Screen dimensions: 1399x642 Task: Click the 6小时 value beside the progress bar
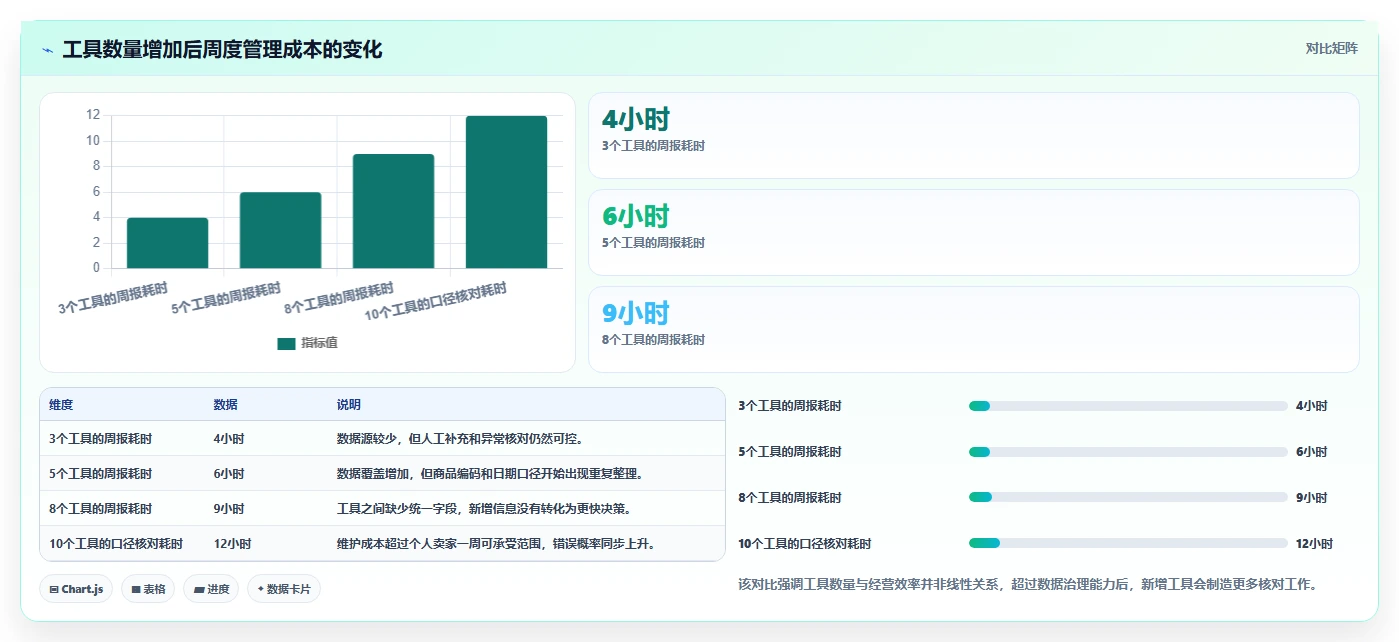tap(1311, 452)
